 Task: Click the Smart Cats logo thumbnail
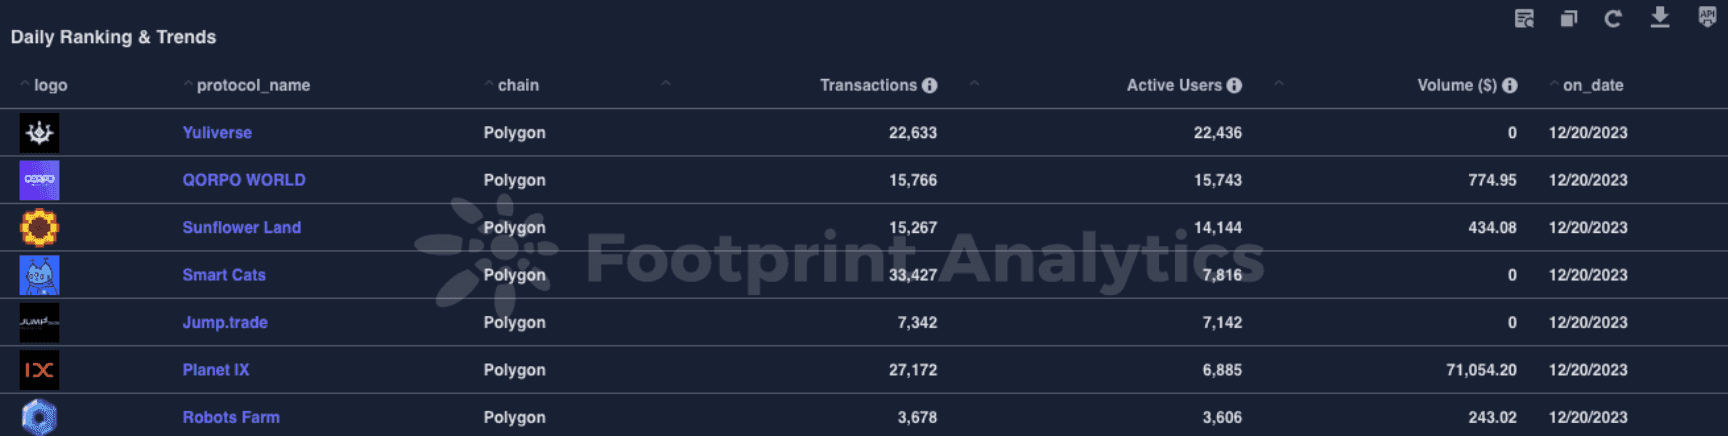tap(40, 275)
